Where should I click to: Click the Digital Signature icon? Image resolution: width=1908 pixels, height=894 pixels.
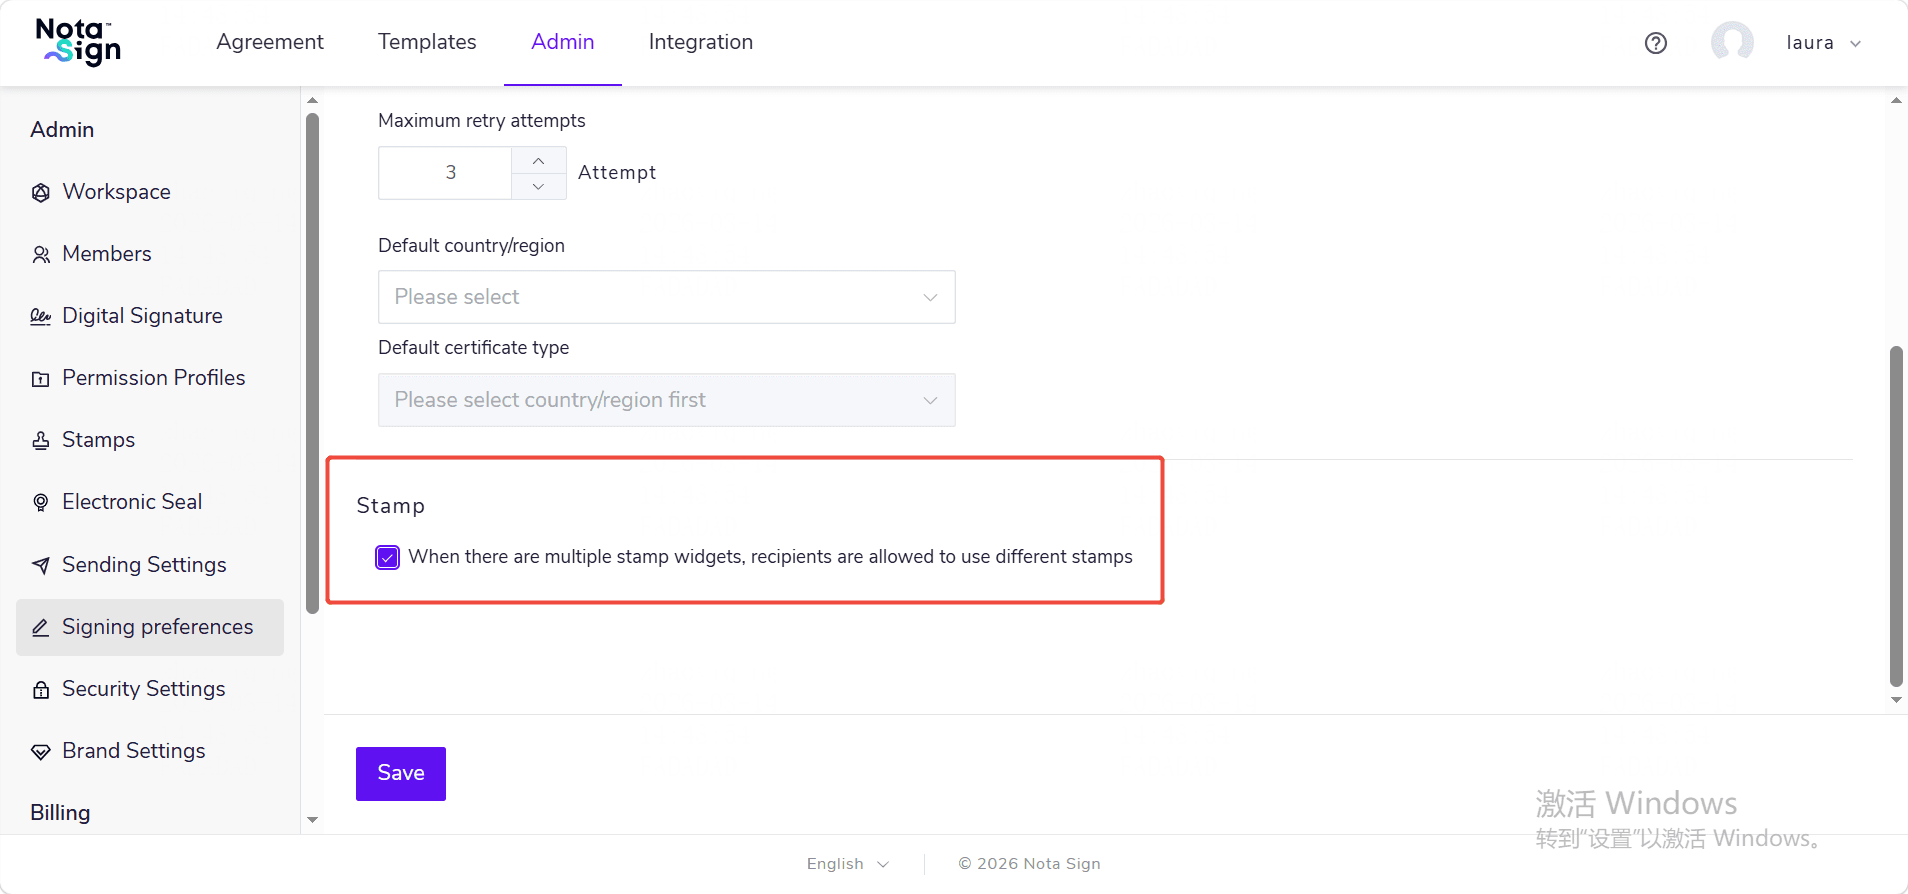(41, 317)
